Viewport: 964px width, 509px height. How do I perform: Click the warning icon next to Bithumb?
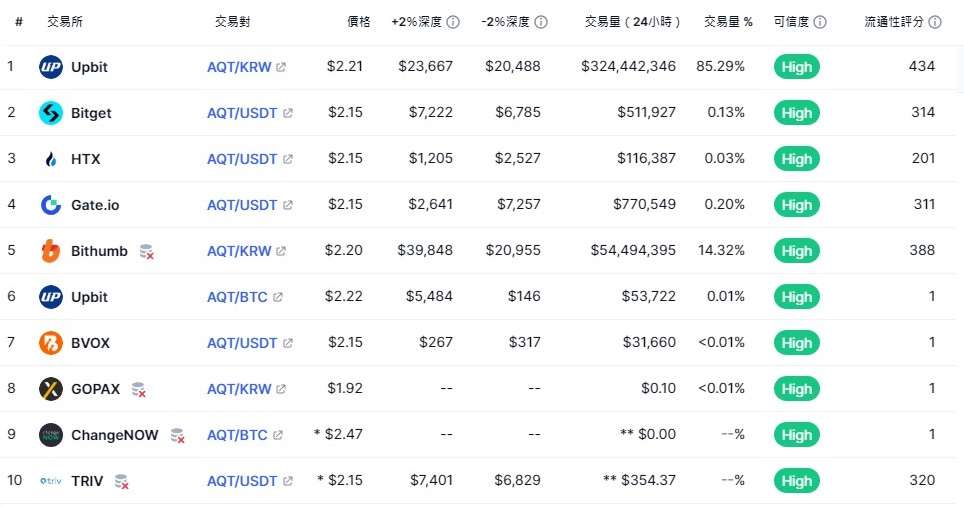pos(146,252)
